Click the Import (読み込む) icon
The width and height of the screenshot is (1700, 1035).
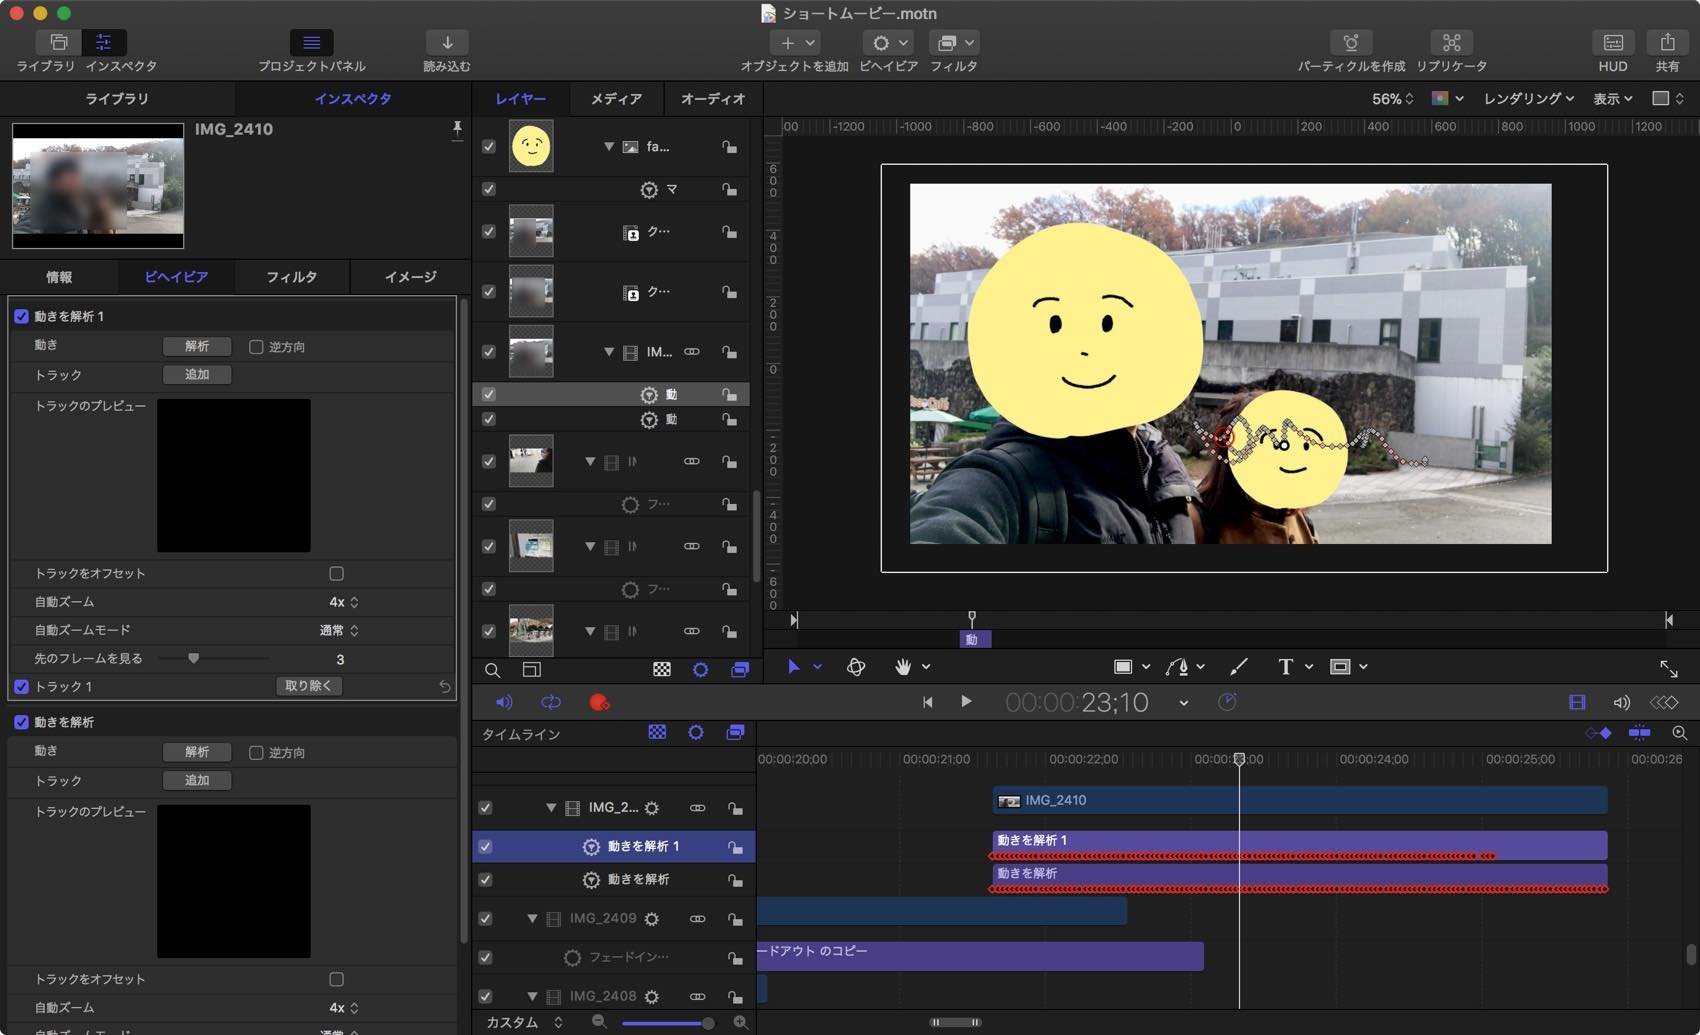pos(447,42)
